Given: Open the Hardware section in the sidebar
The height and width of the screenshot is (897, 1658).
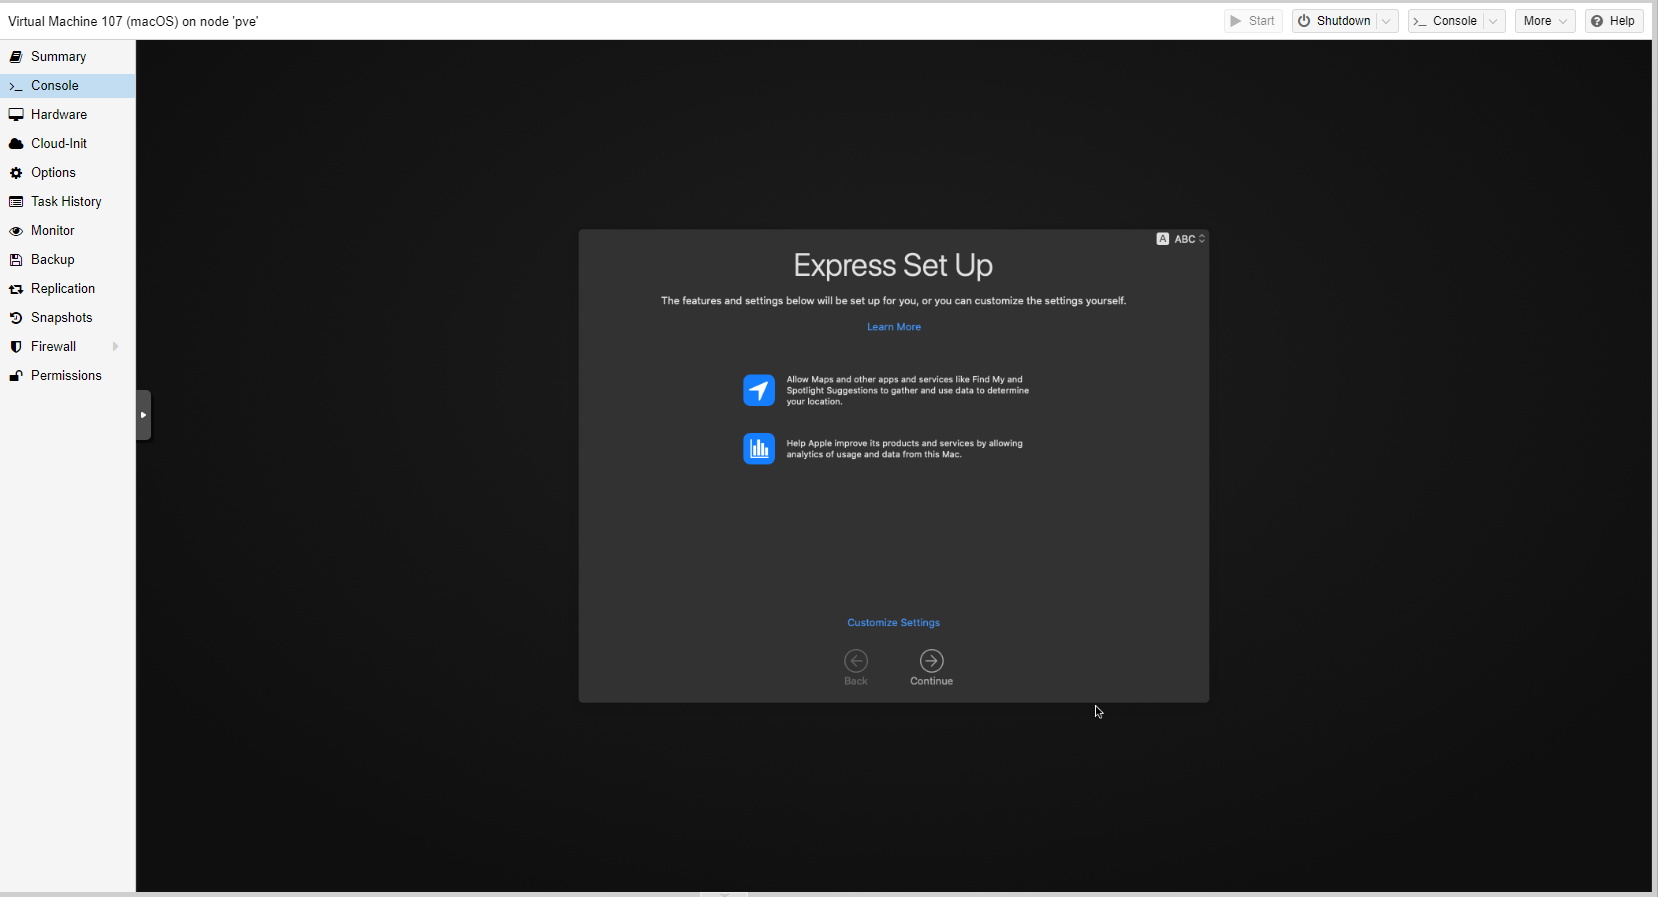Looking at the screenshot, I should coord(58,115).
